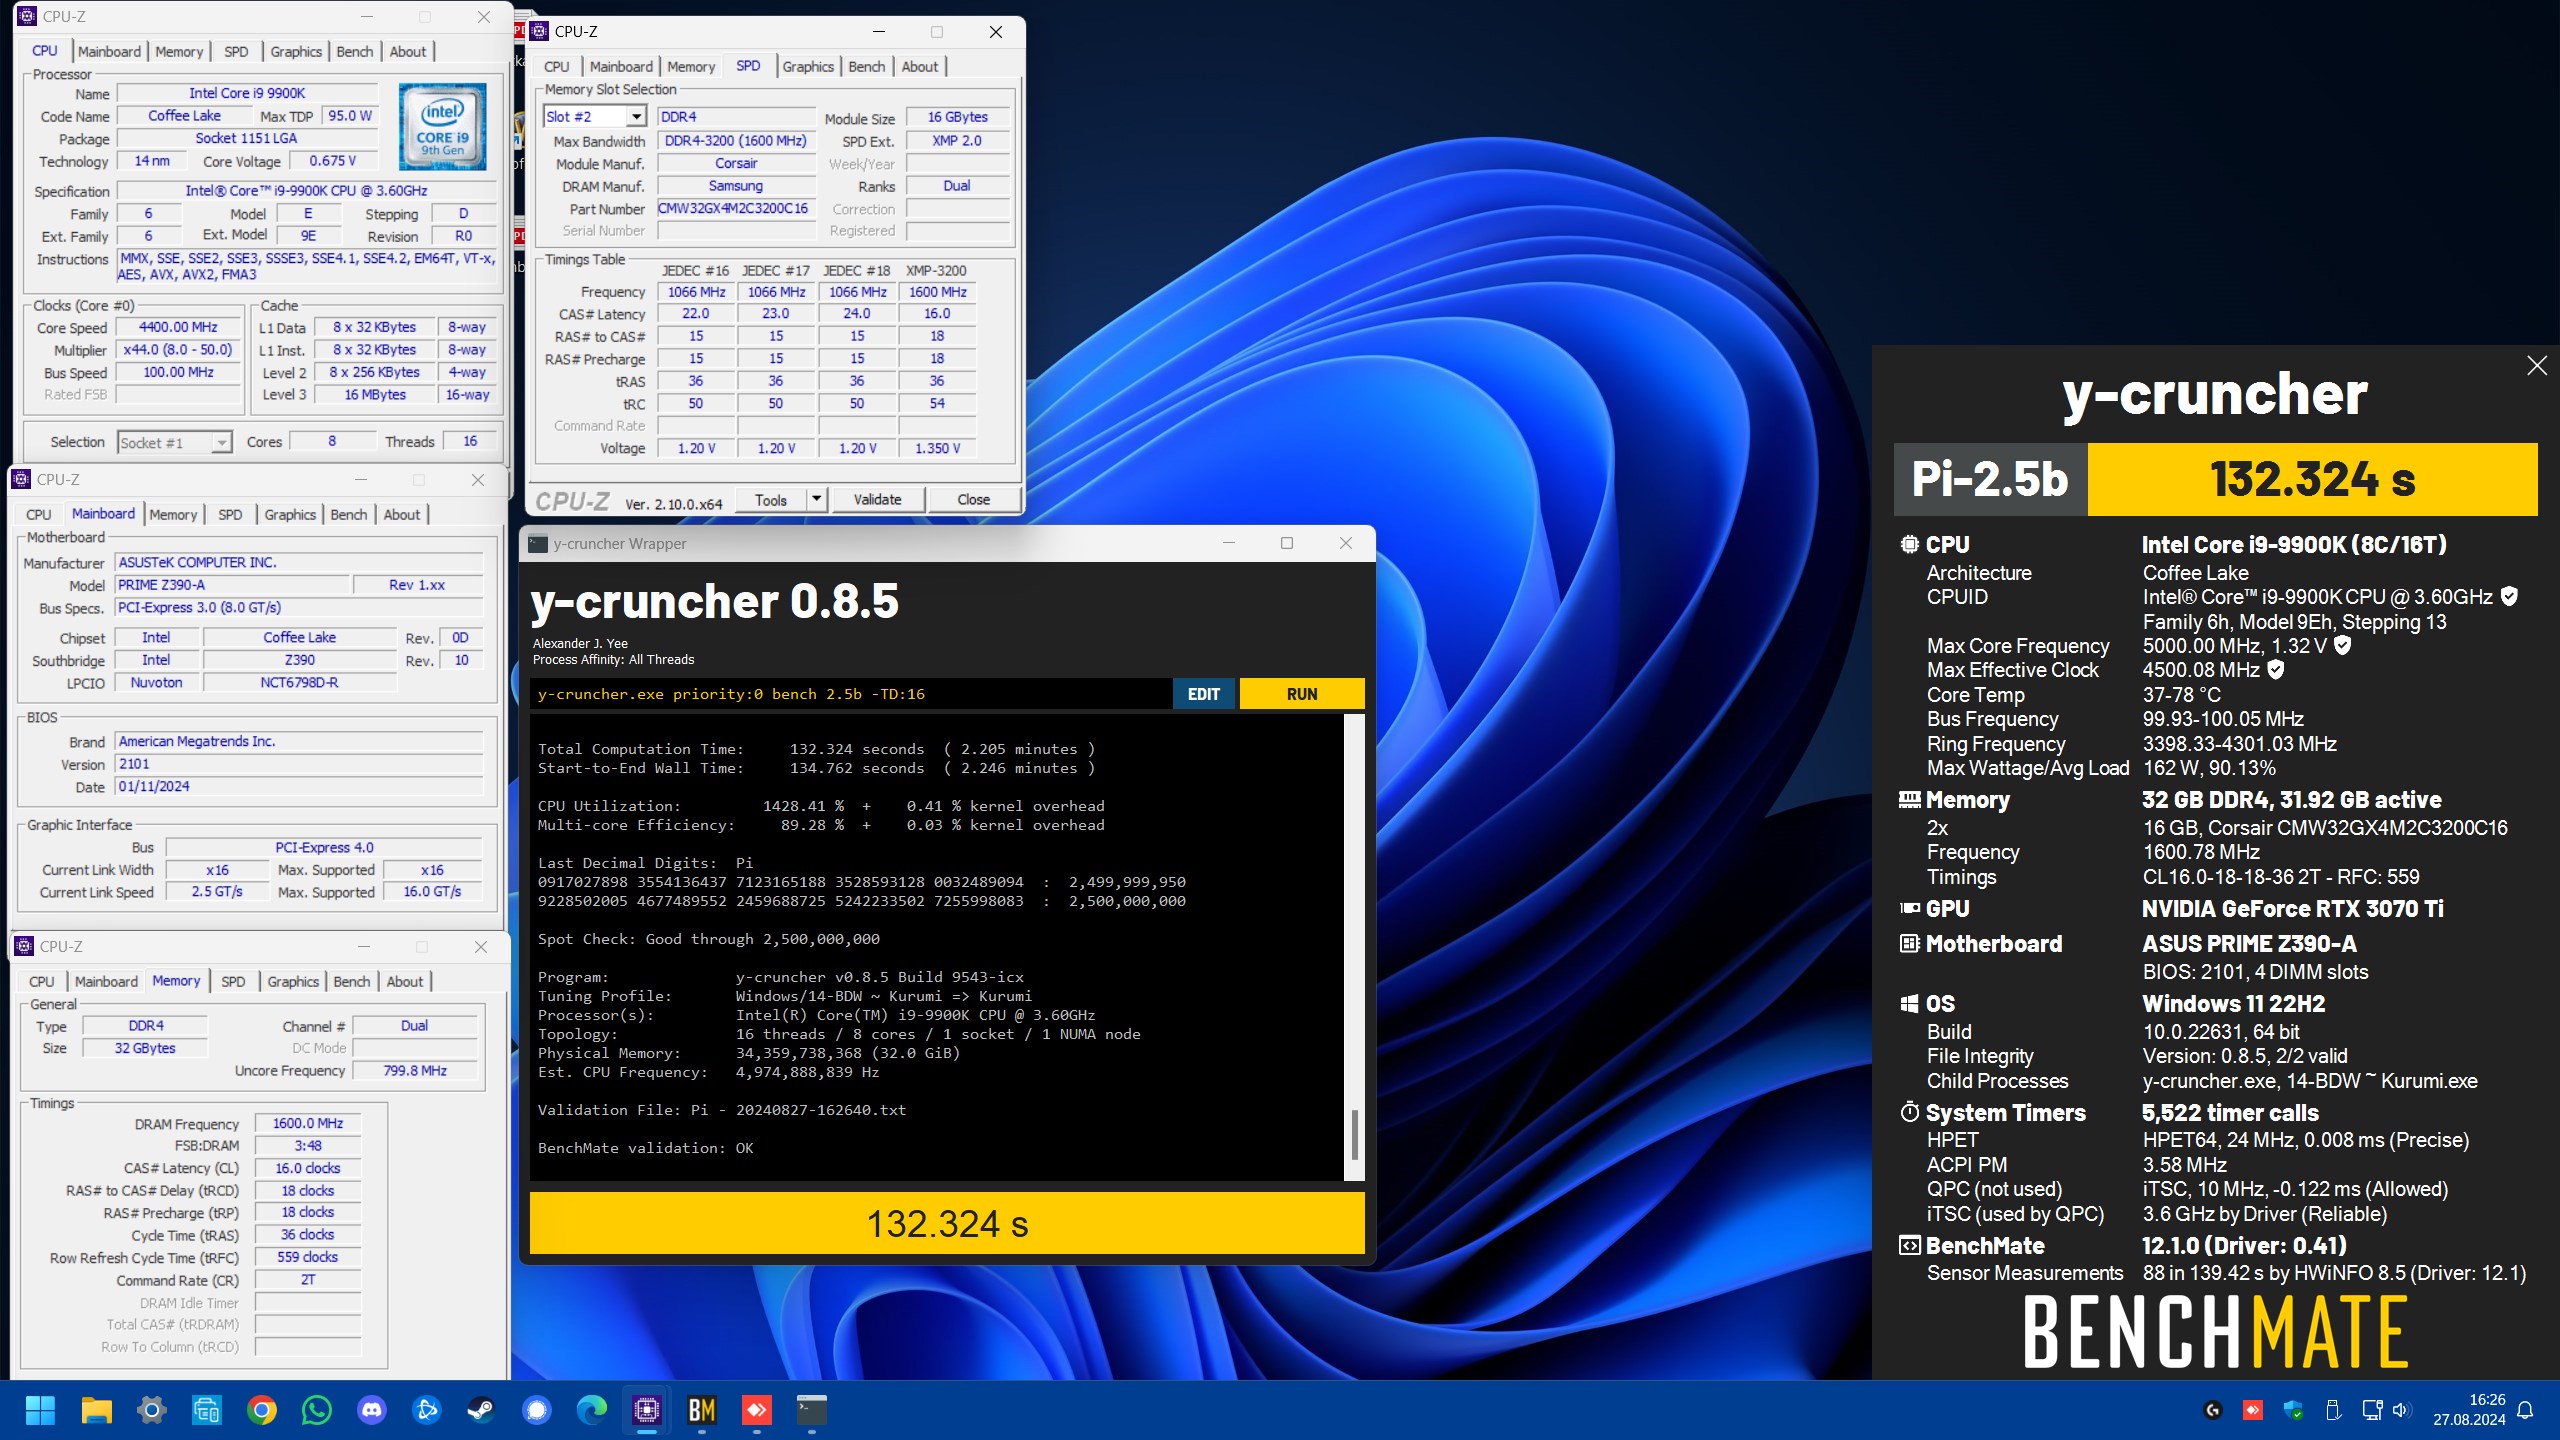This screenshot has width=2560, height=1440.
Task: Click the CPU chip icon in BenchMate panel
Action: click(1909, 545)
